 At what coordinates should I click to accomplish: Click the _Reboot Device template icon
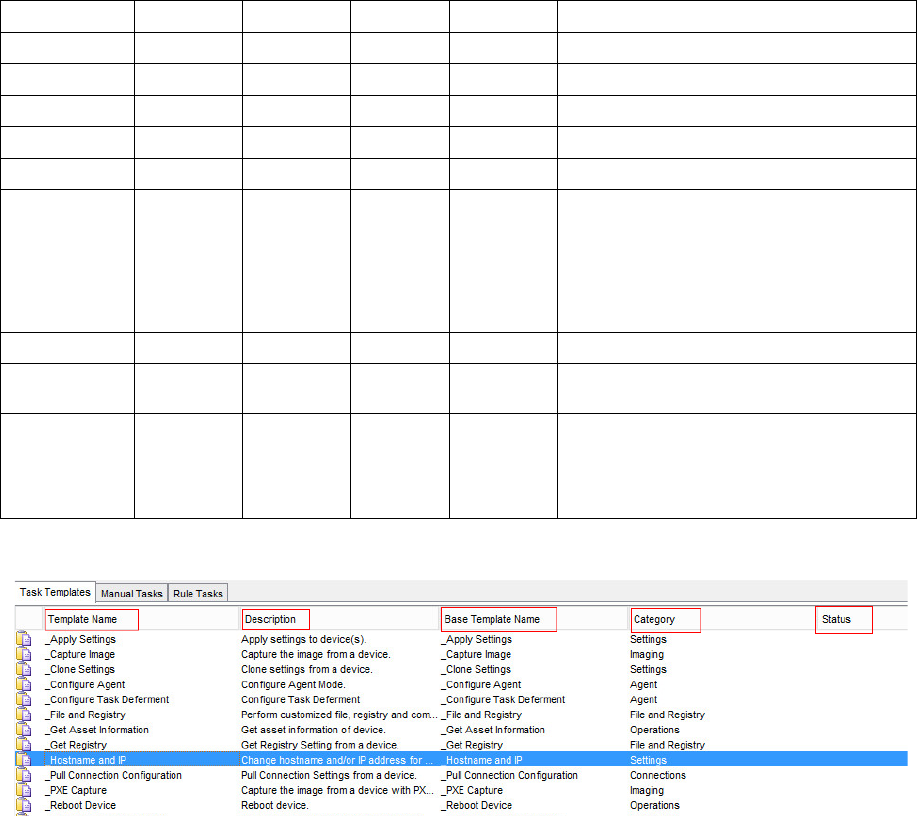point(23,805)
